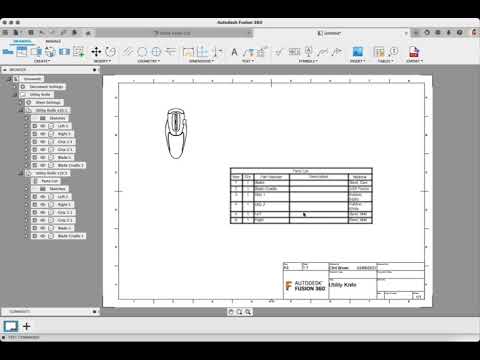Collapse the Browser panel header
480x360 pixels.
(x=5, y=70)
